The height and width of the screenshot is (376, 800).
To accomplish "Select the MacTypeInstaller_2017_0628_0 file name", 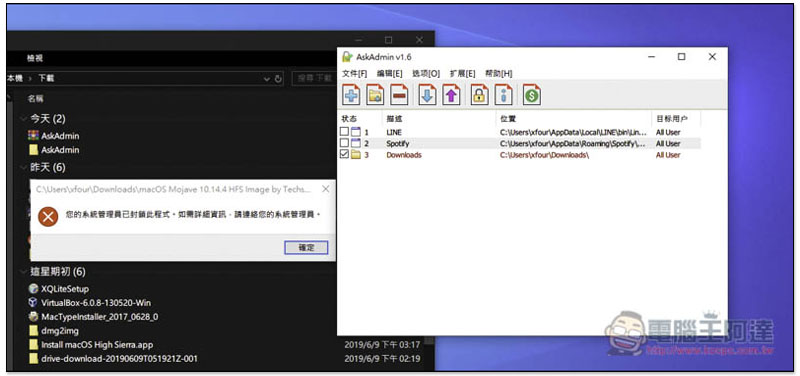I will point(99,317).
